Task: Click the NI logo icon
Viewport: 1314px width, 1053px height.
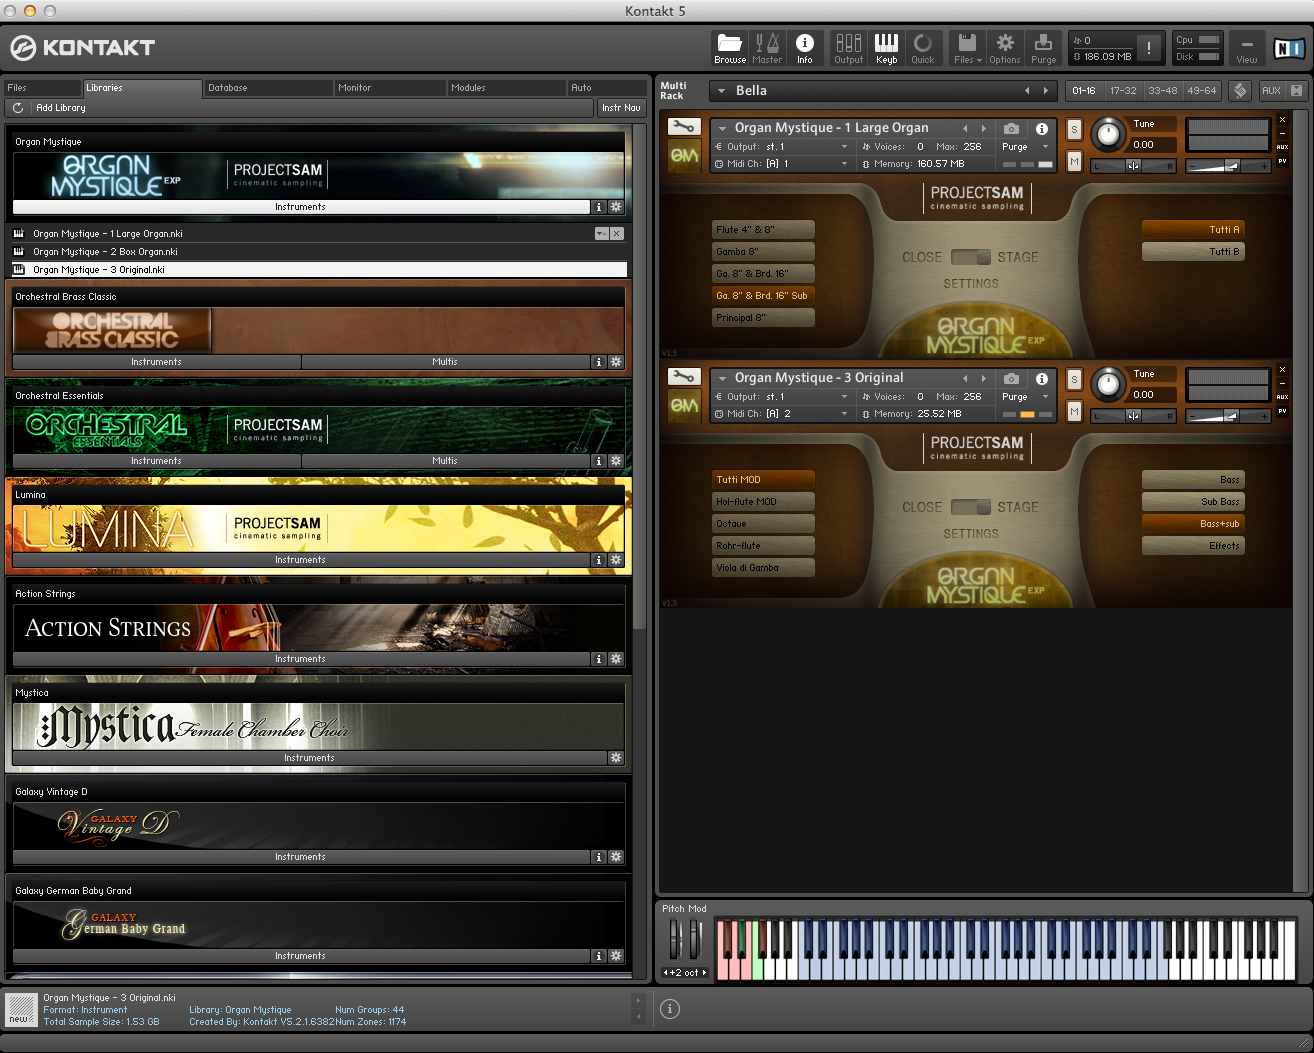Action: tap(1288, 48)
